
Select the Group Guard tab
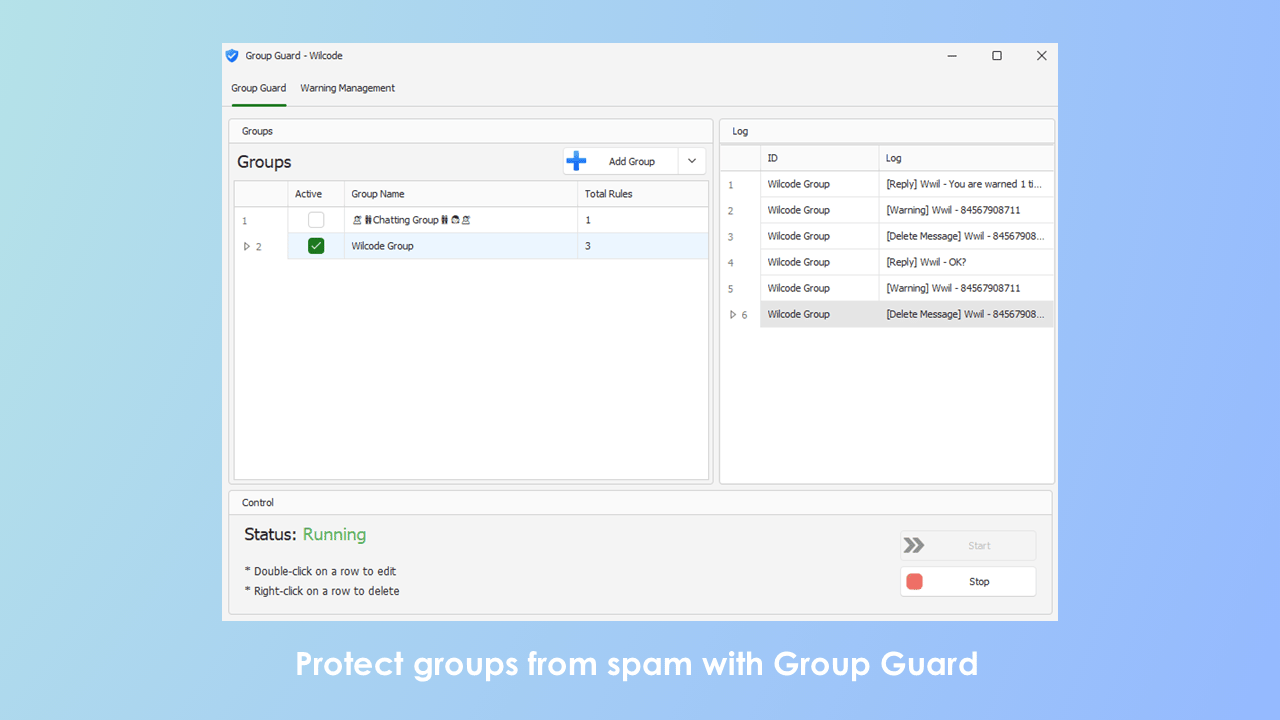[x=259, y=88]
